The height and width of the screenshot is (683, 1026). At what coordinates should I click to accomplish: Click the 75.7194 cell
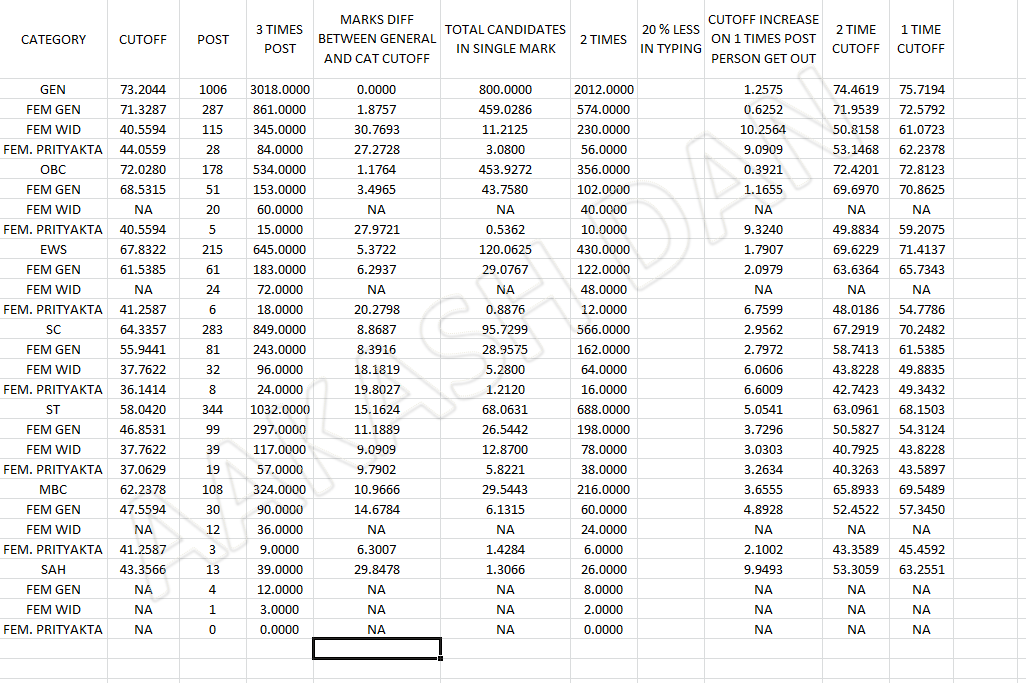point(921,89)
